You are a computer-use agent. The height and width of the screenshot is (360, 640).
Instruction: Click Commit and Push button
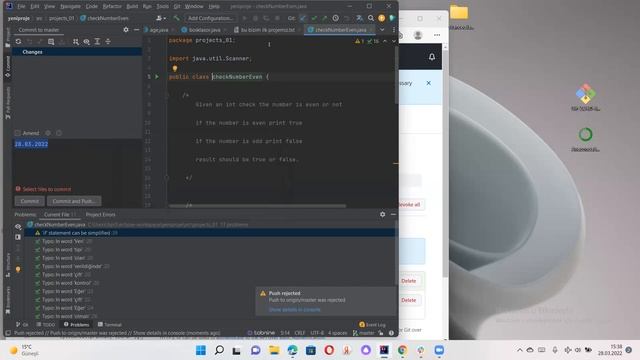tap(74, 201)
